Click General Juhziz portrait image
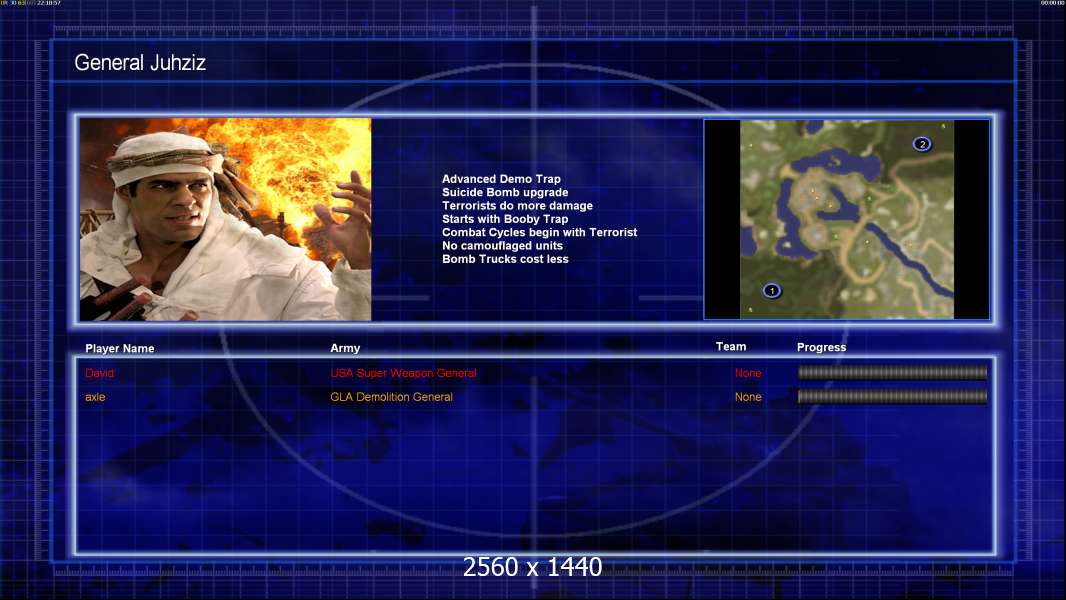Screen dimensions: 1066x600 point(226,219)
